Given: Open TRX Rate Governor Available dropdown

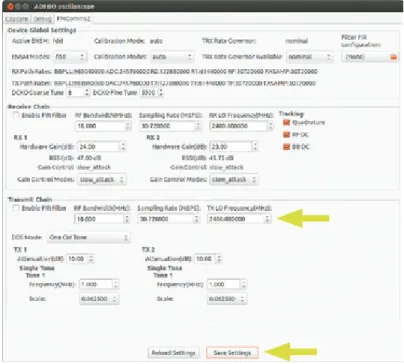Looking at the screenshot, I should [x=310, y=57].
